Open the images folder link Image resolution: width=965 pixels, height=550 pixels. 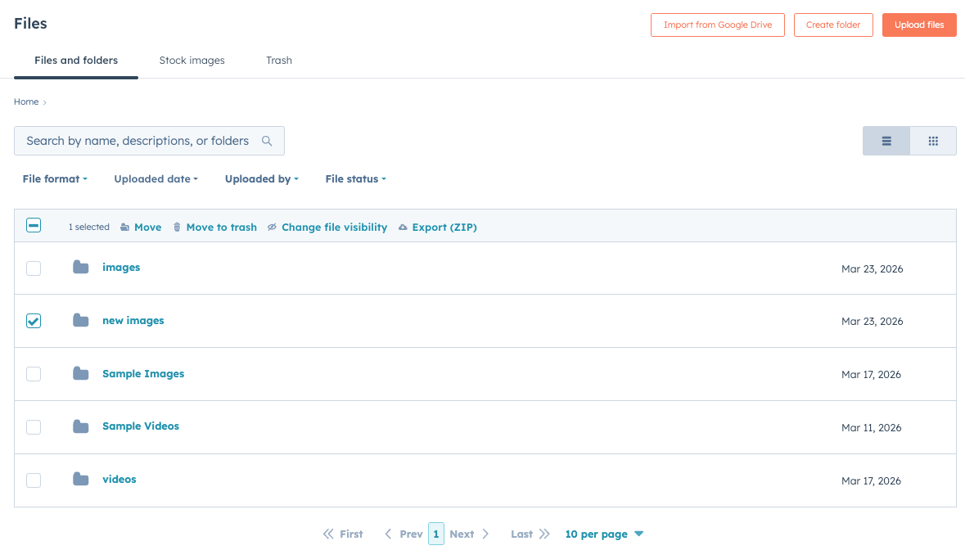(121, 267)
